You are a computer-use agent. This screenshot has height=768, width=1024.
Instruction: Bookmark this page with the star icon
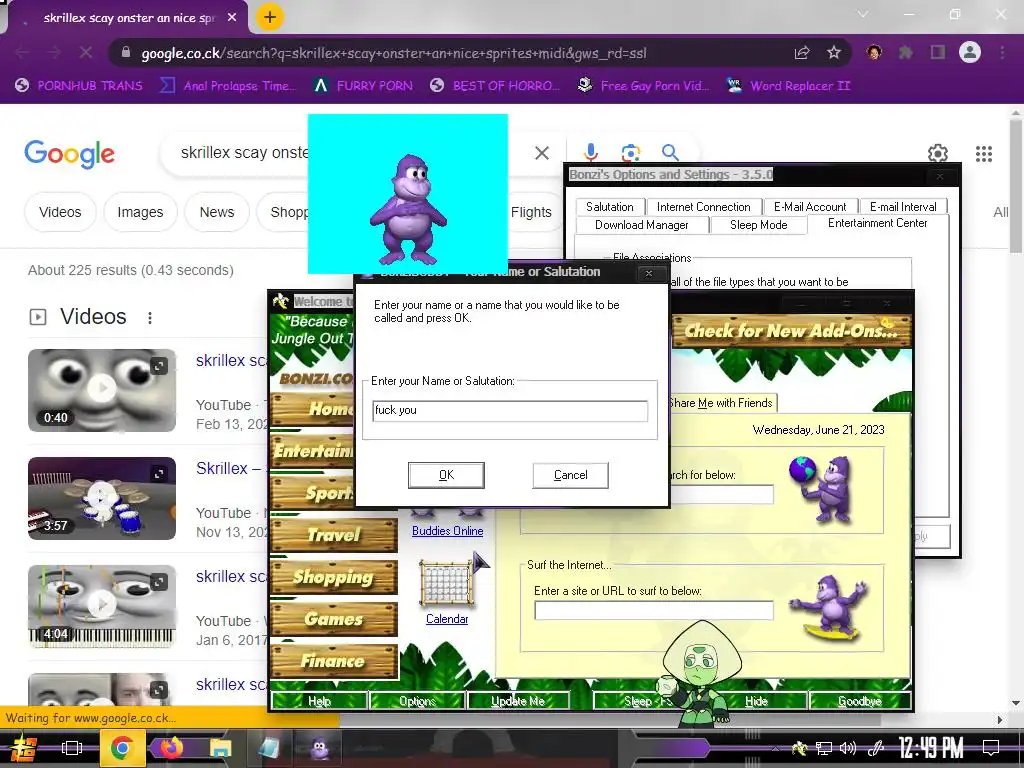(x=834, y=53)
